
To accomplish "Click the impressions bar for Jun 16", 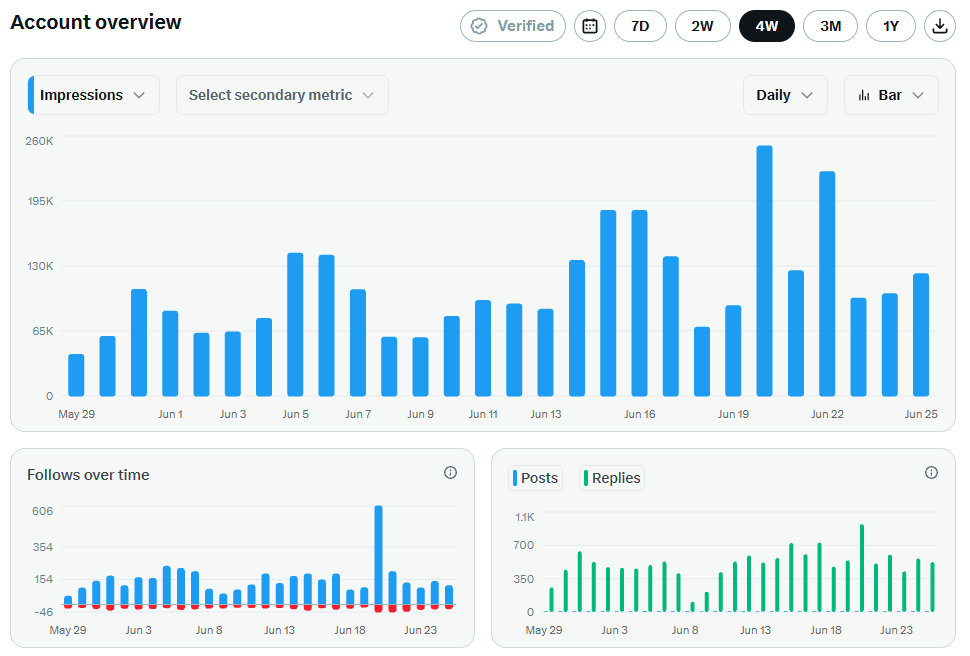I will pyautogui.click(x=640, y=303).
